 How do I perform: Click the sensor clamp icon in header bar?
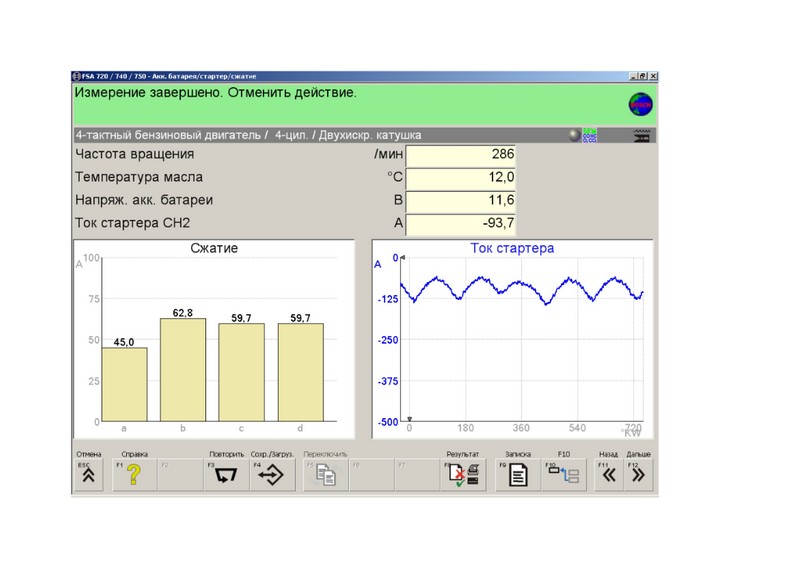click(x=640, y=135)
